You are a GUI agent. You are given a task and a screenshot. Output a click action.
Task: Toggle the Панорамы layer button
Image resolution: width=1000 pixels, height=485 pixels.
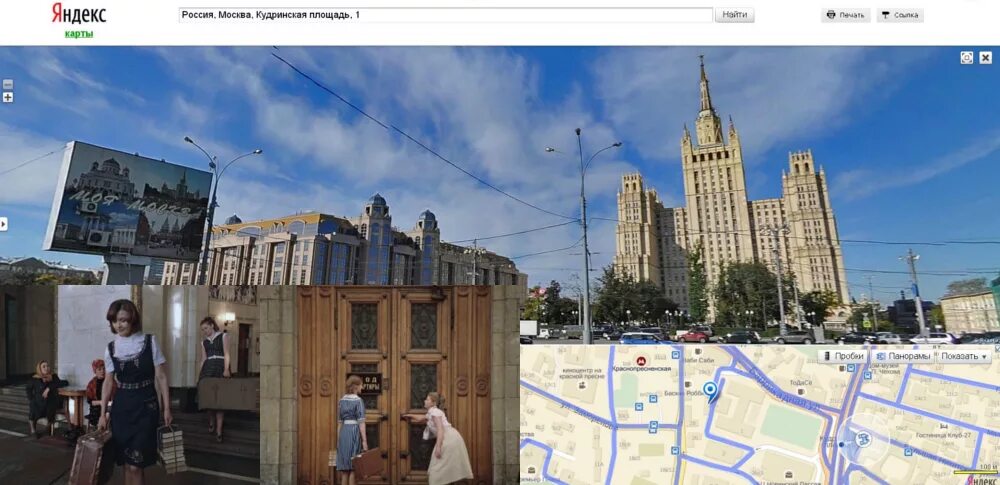point(902,356)
